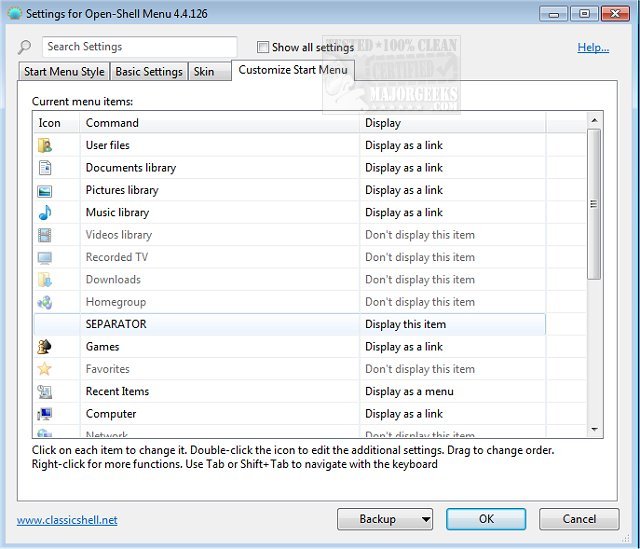Click the vertical scrollbar thumb
This screenshot has width=640, height=549.
[x=594, y=204]
